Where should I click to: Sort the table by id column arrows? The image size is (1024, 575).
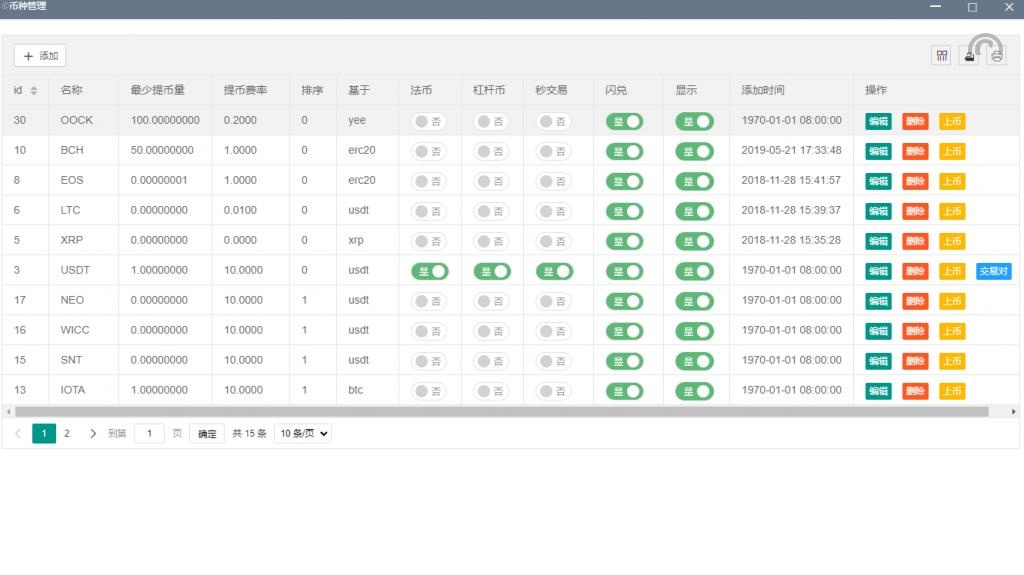click(x=33, y=91)
